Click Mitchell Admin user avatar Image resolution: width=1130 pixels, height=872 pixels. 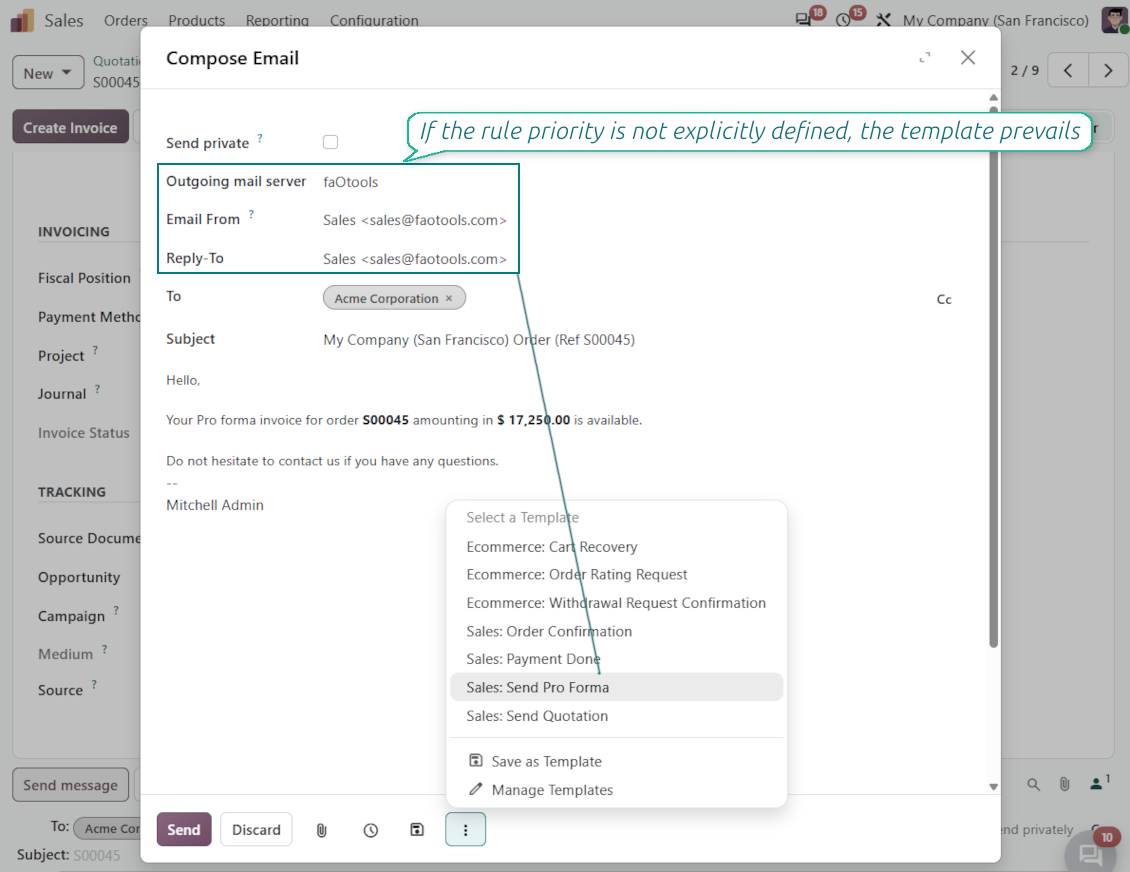1115,20
